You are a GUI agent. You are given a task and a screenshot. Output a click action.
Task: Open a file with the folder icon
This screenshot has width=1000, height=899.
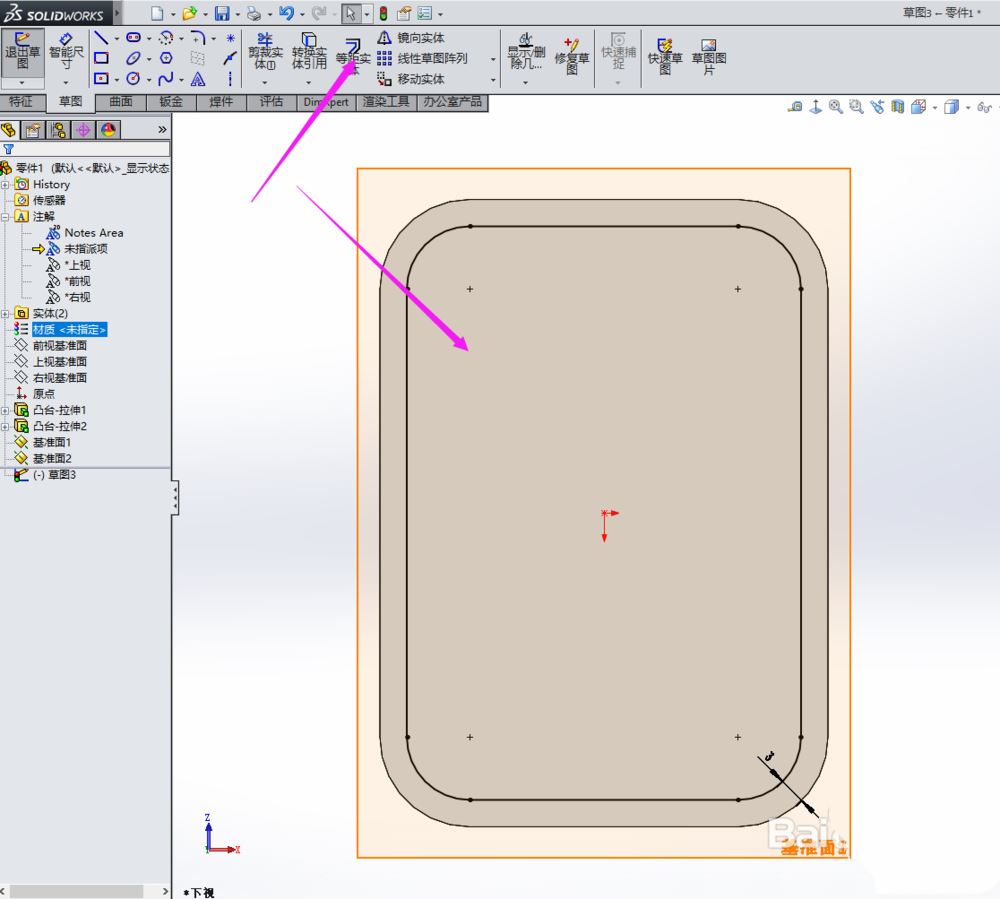(189, 13)
